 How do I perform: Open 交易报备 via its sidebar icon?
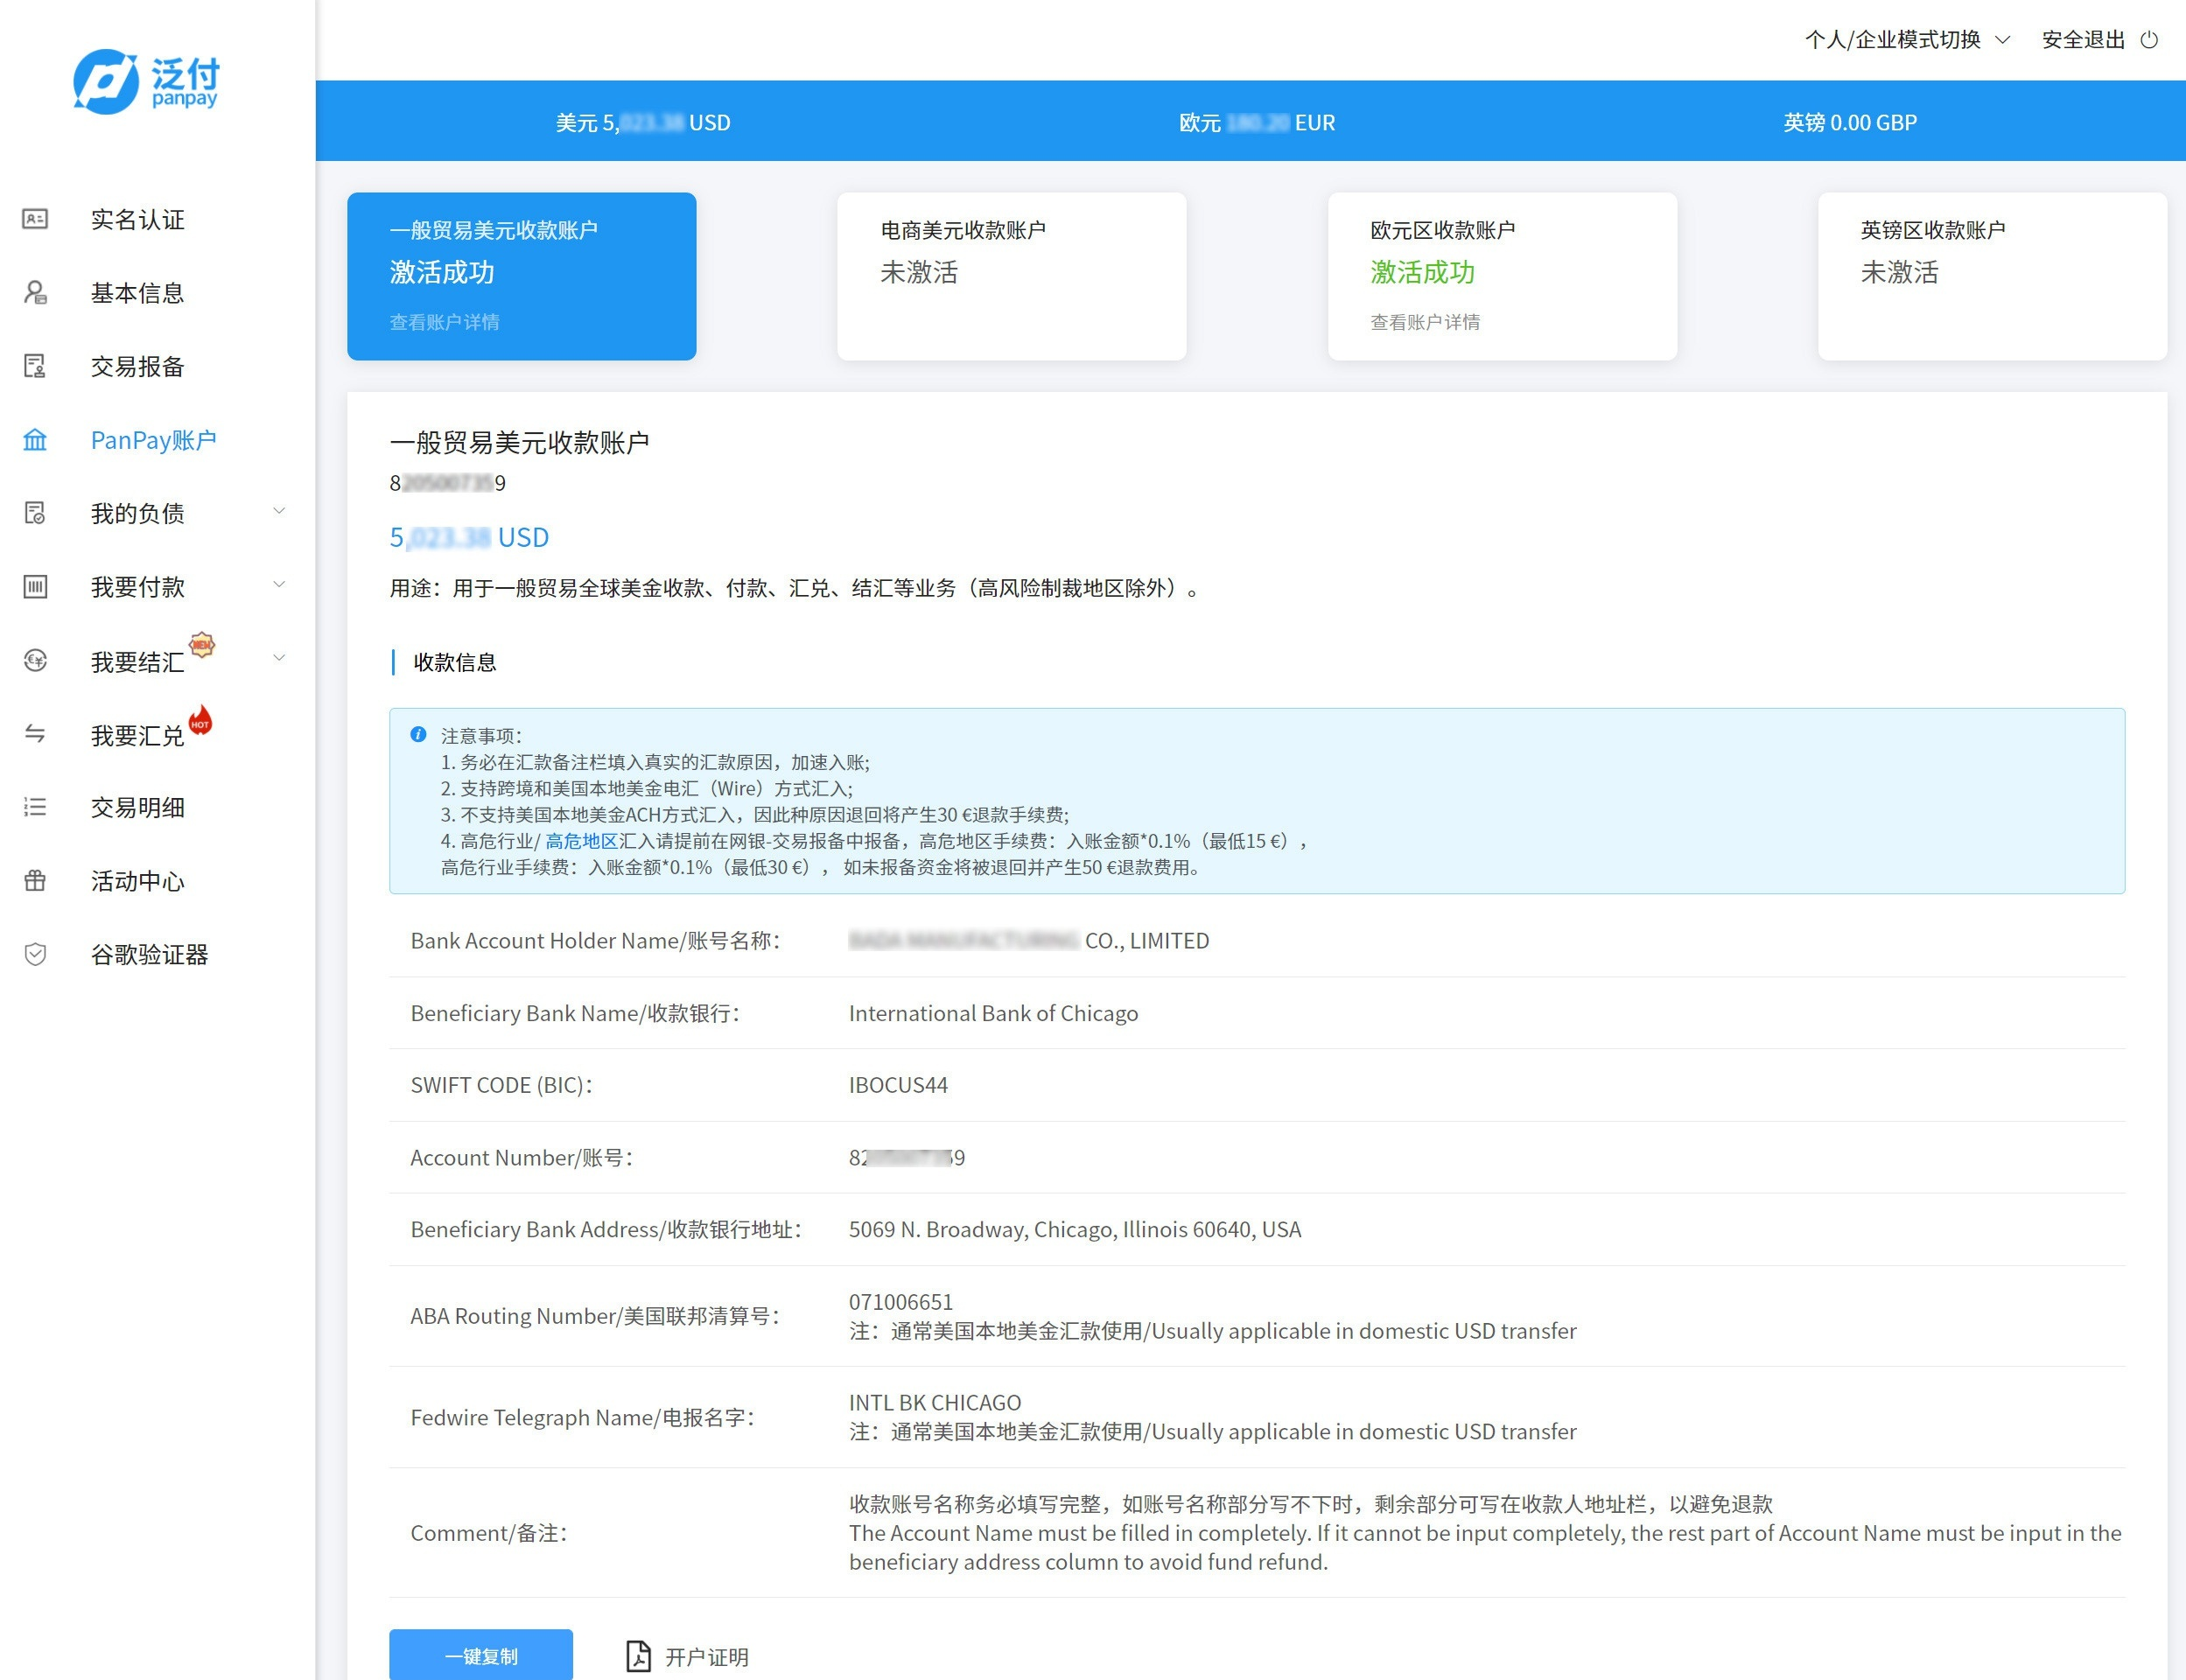[35, 367]
